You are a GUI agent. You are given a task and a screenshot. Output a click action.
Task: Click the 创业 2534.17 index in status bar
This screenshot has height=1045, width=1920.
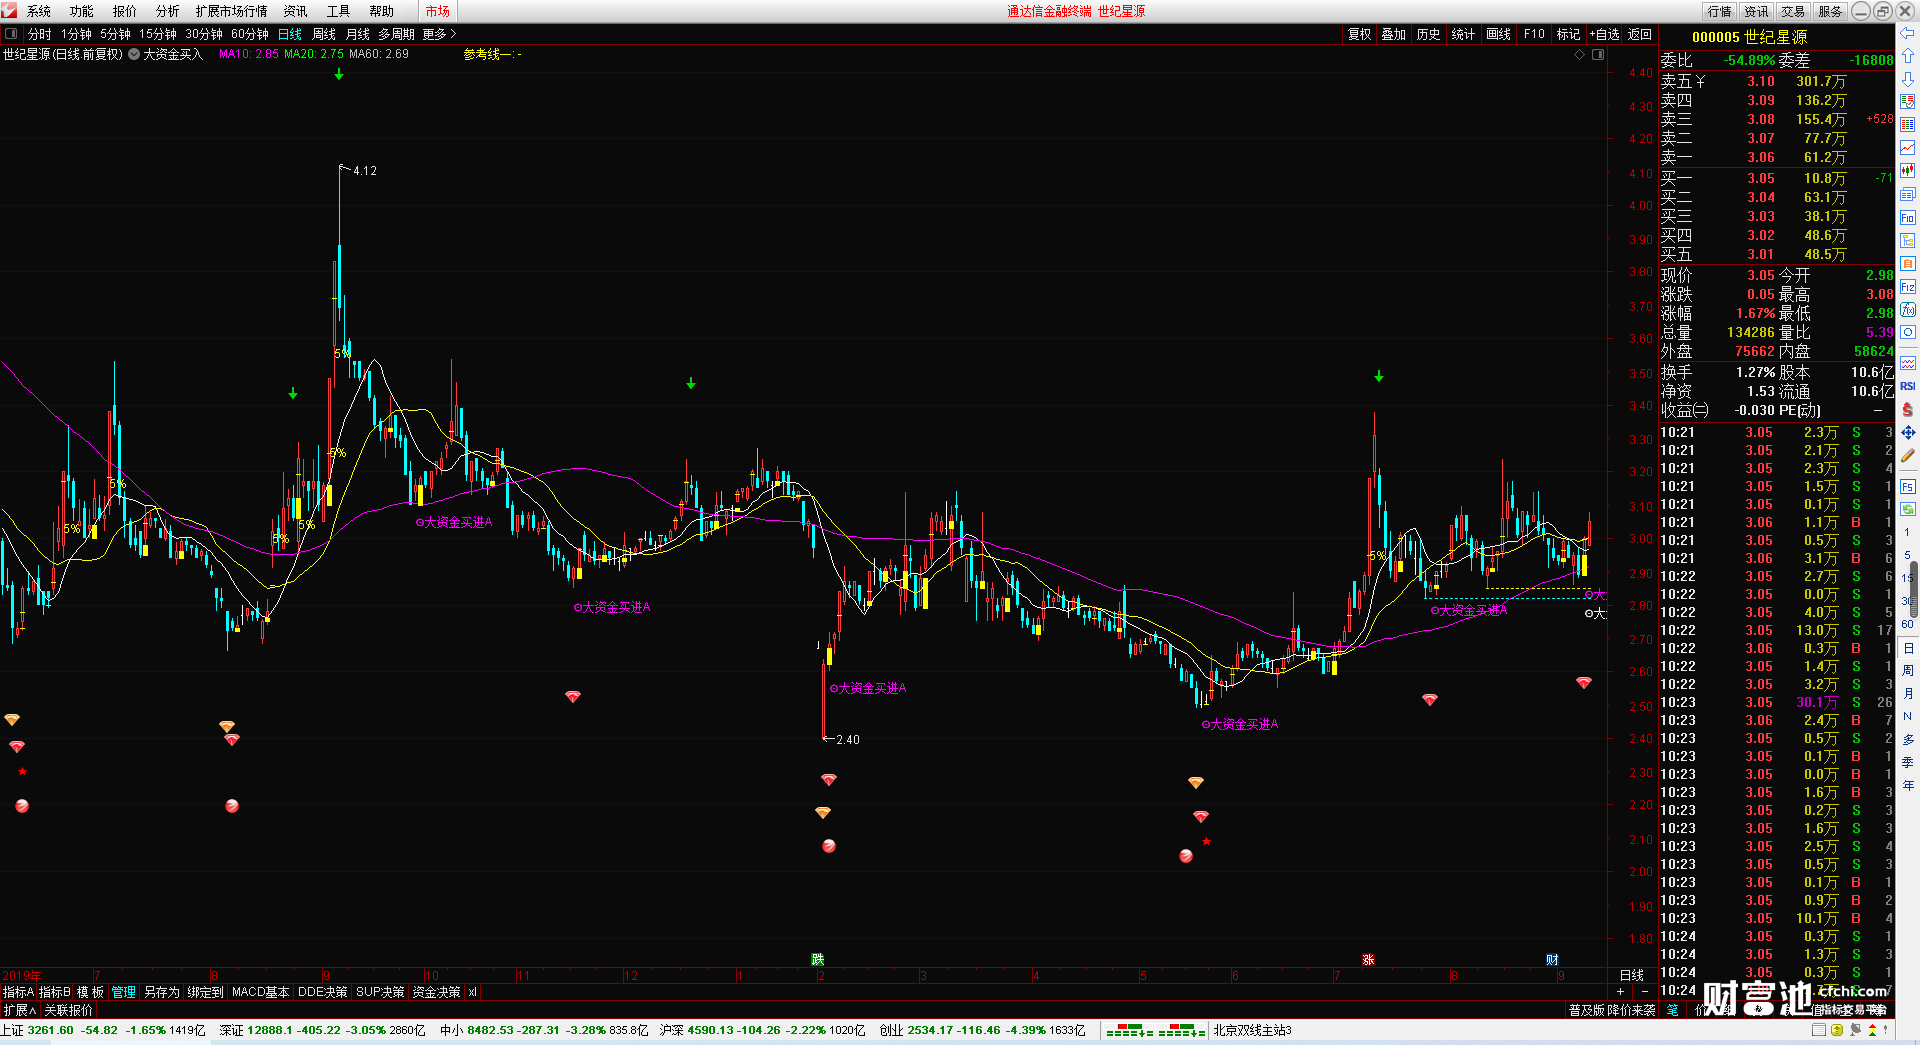pos(982,1030)
